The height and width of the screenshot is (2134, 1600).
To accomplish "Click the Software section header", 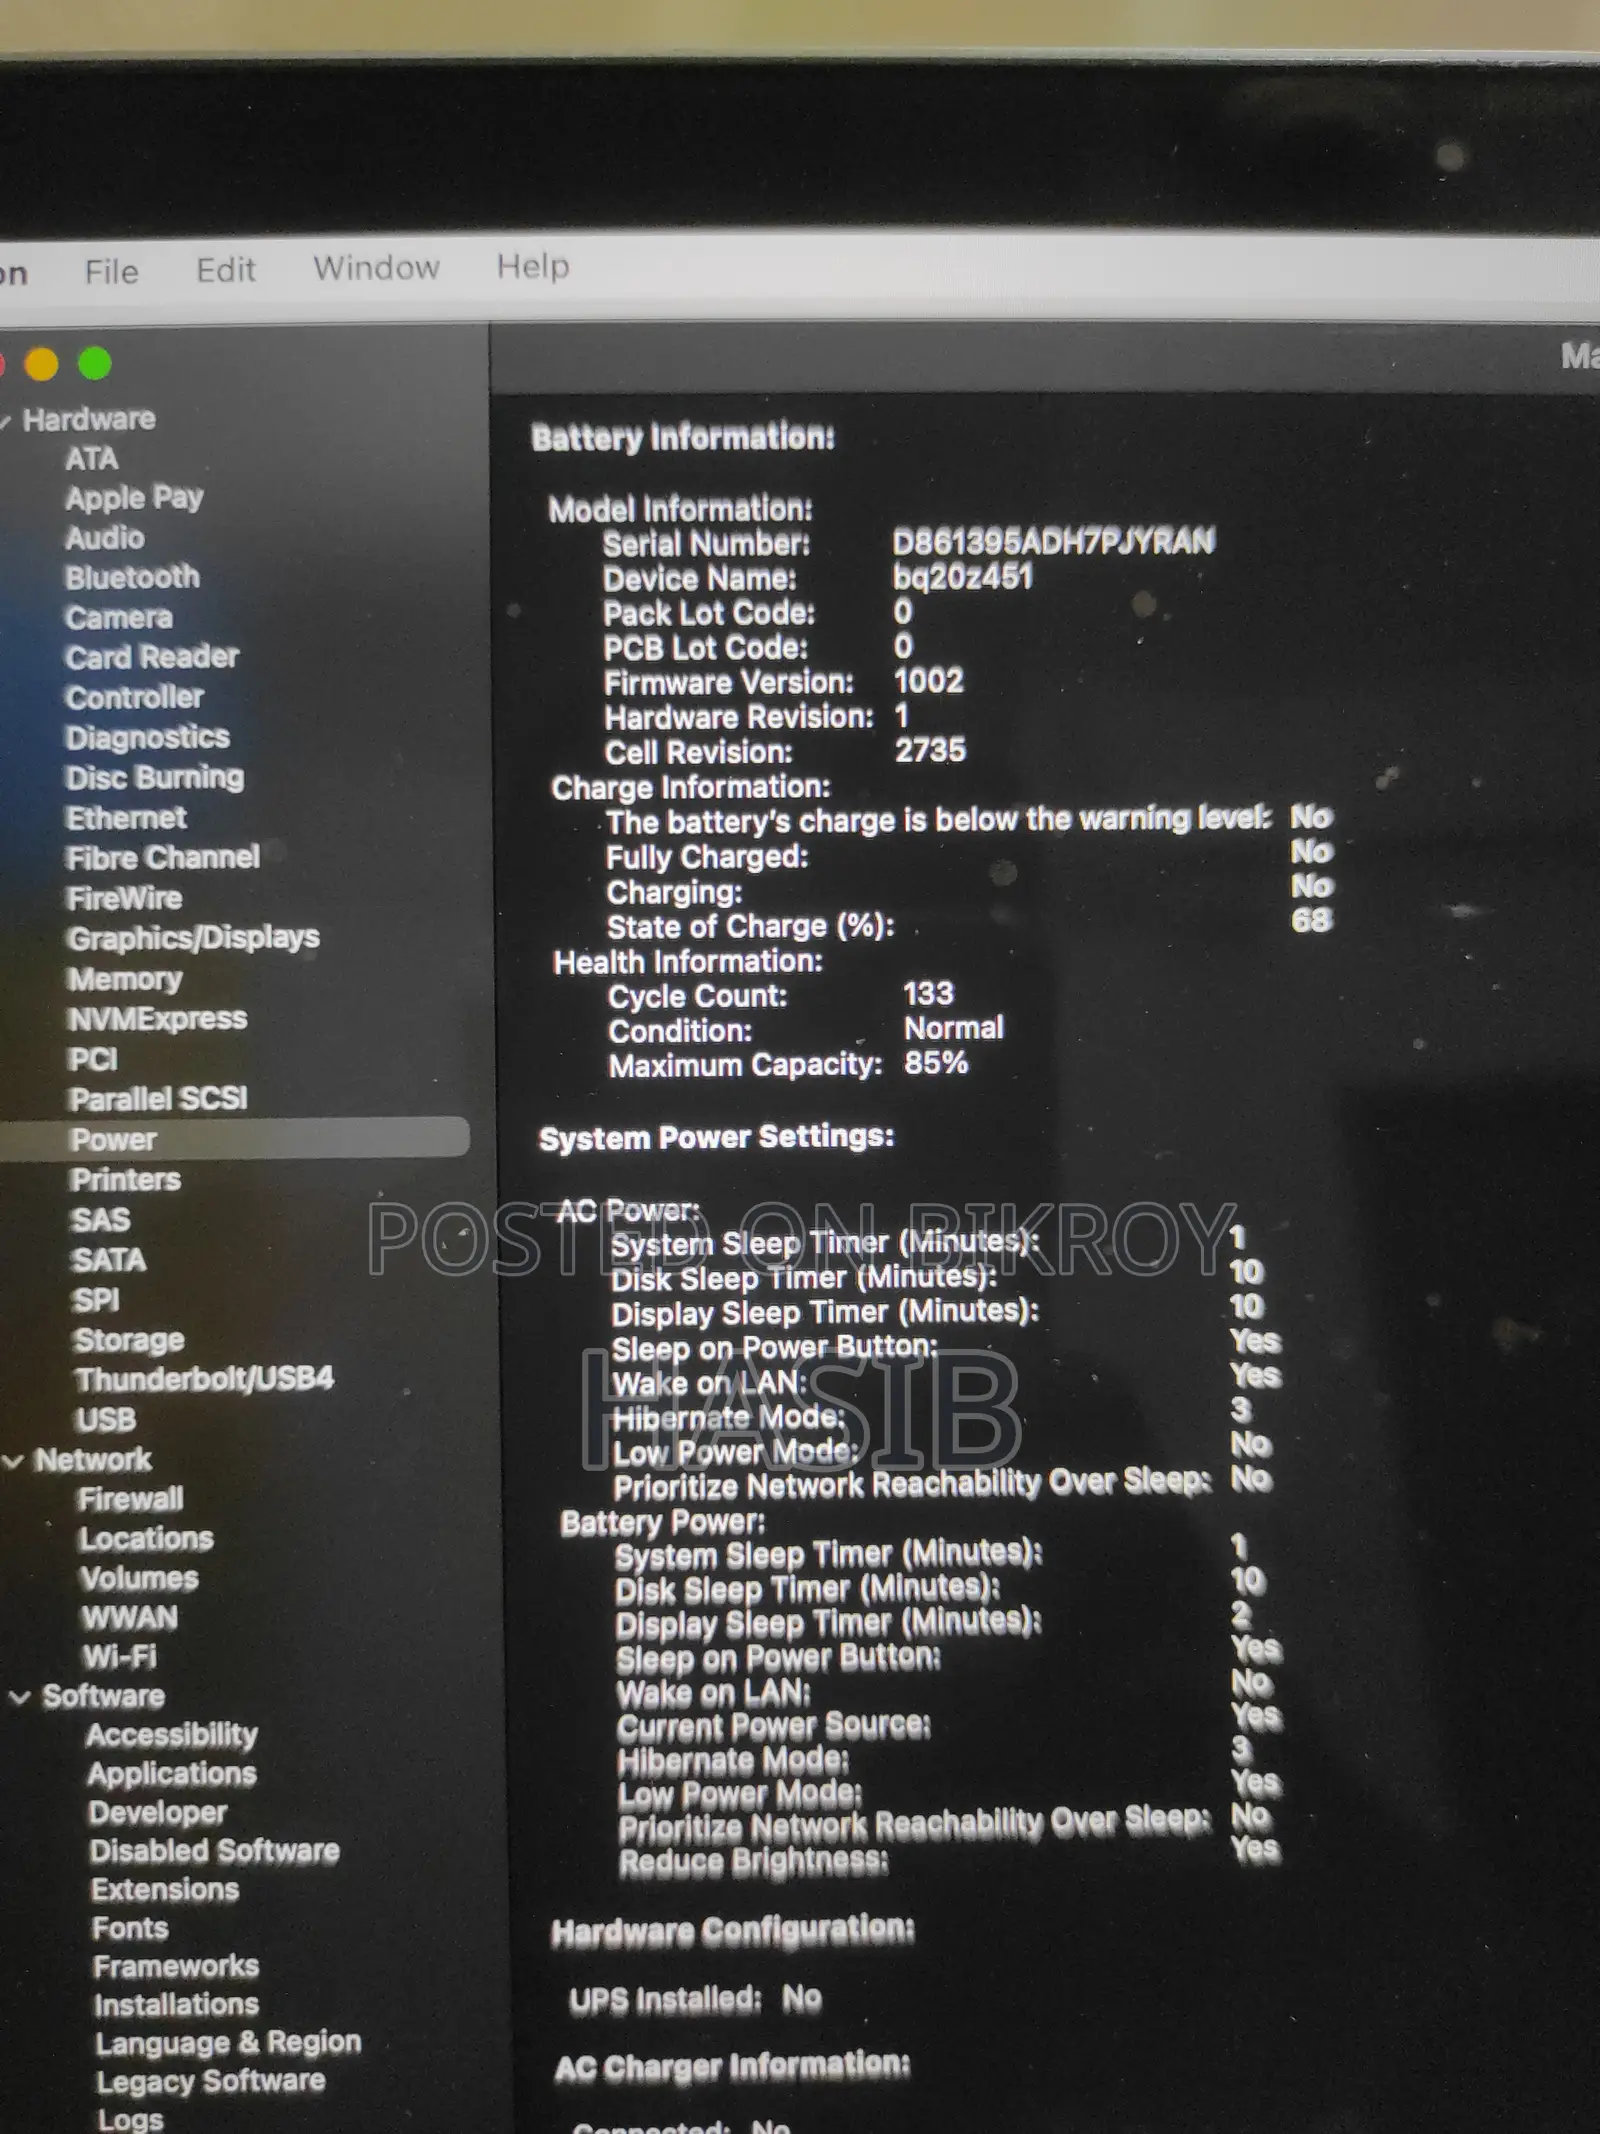I will coord(104,1696).
